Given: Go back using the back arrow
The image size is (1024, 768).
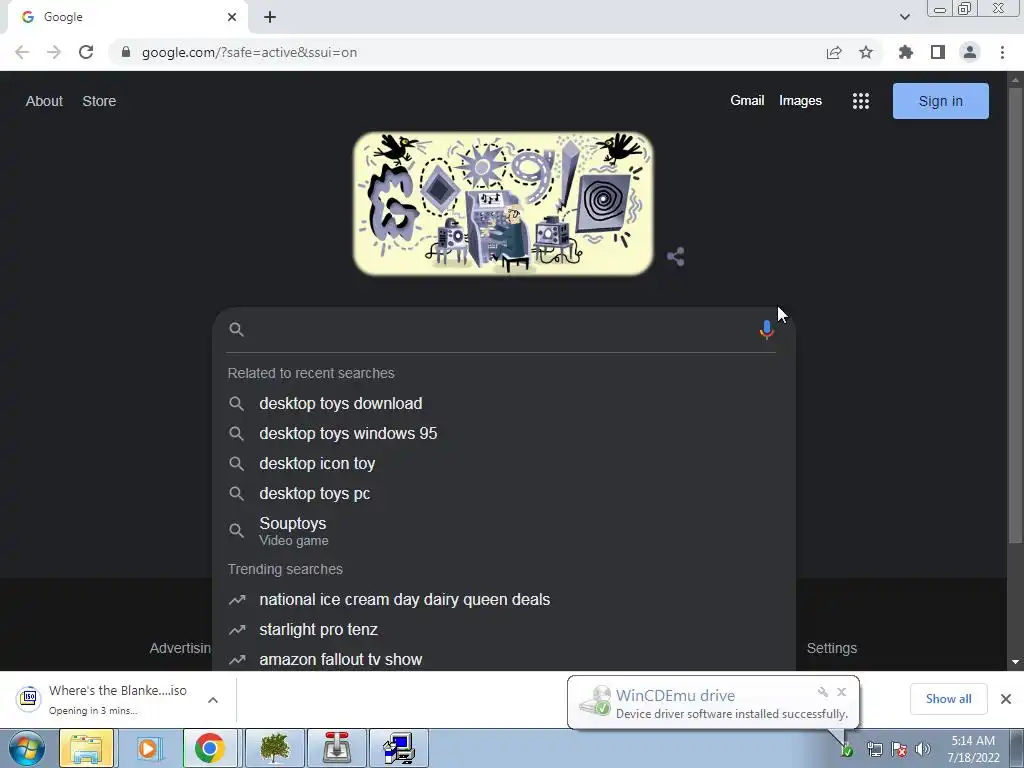Looking at the screenshot, I should coord(22,52).
